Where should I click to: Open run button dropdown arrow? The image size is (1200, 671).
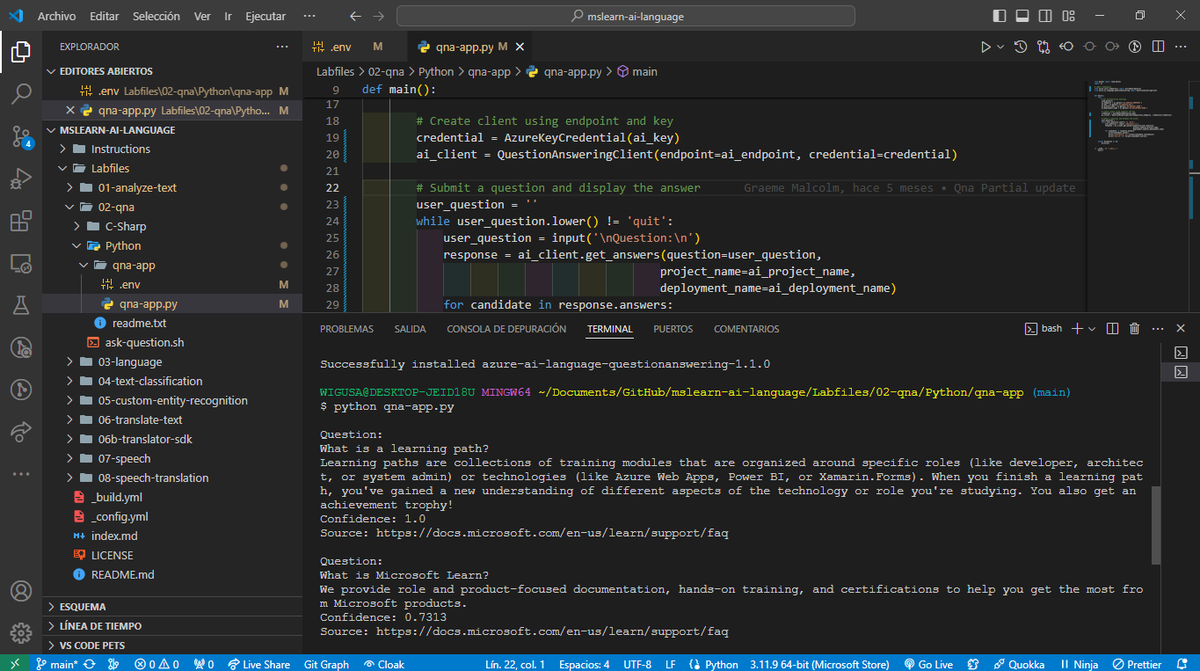point(1001,47)
